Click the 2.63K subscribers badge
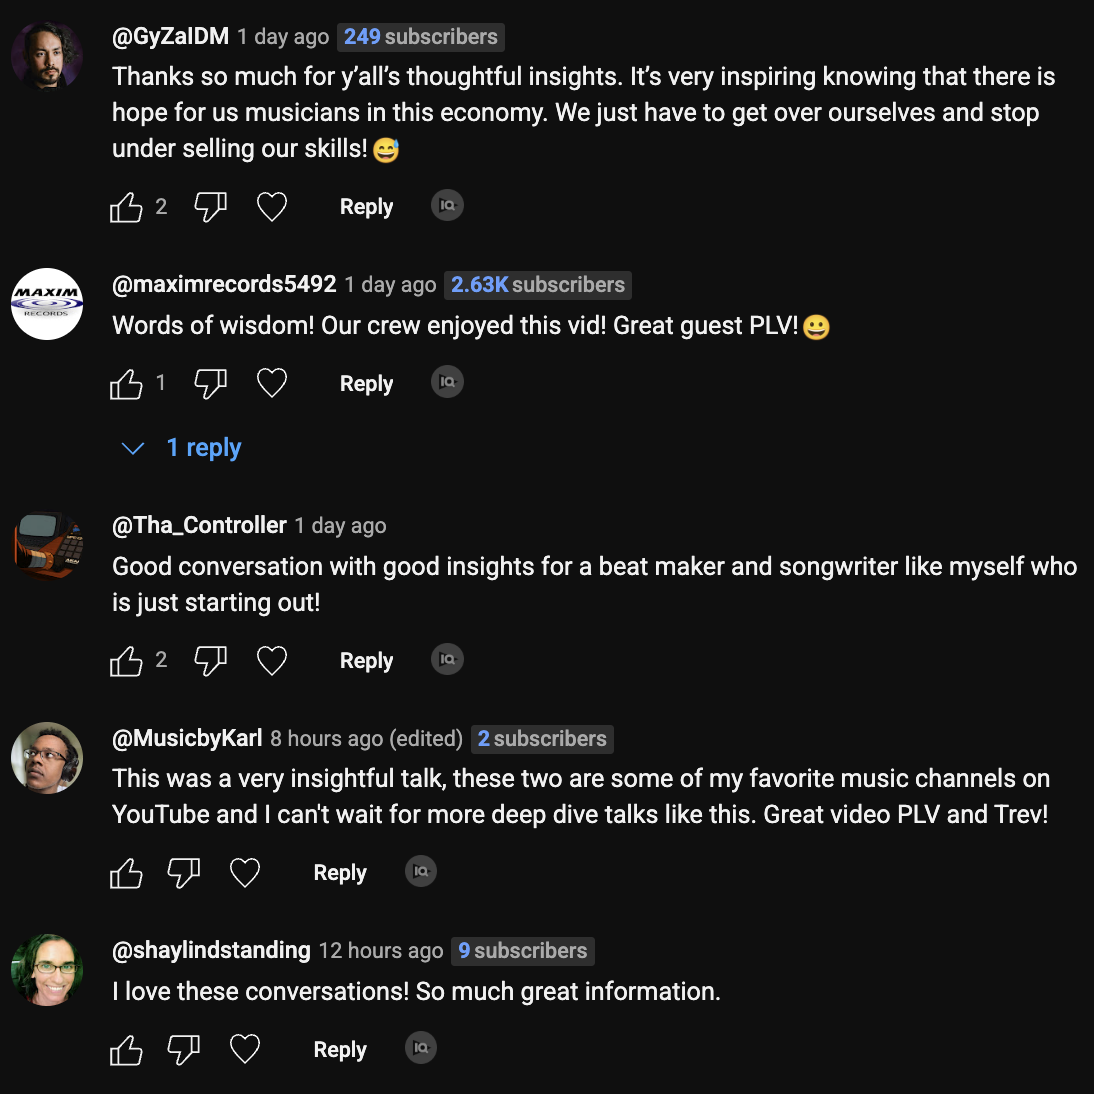 (538, 285)
